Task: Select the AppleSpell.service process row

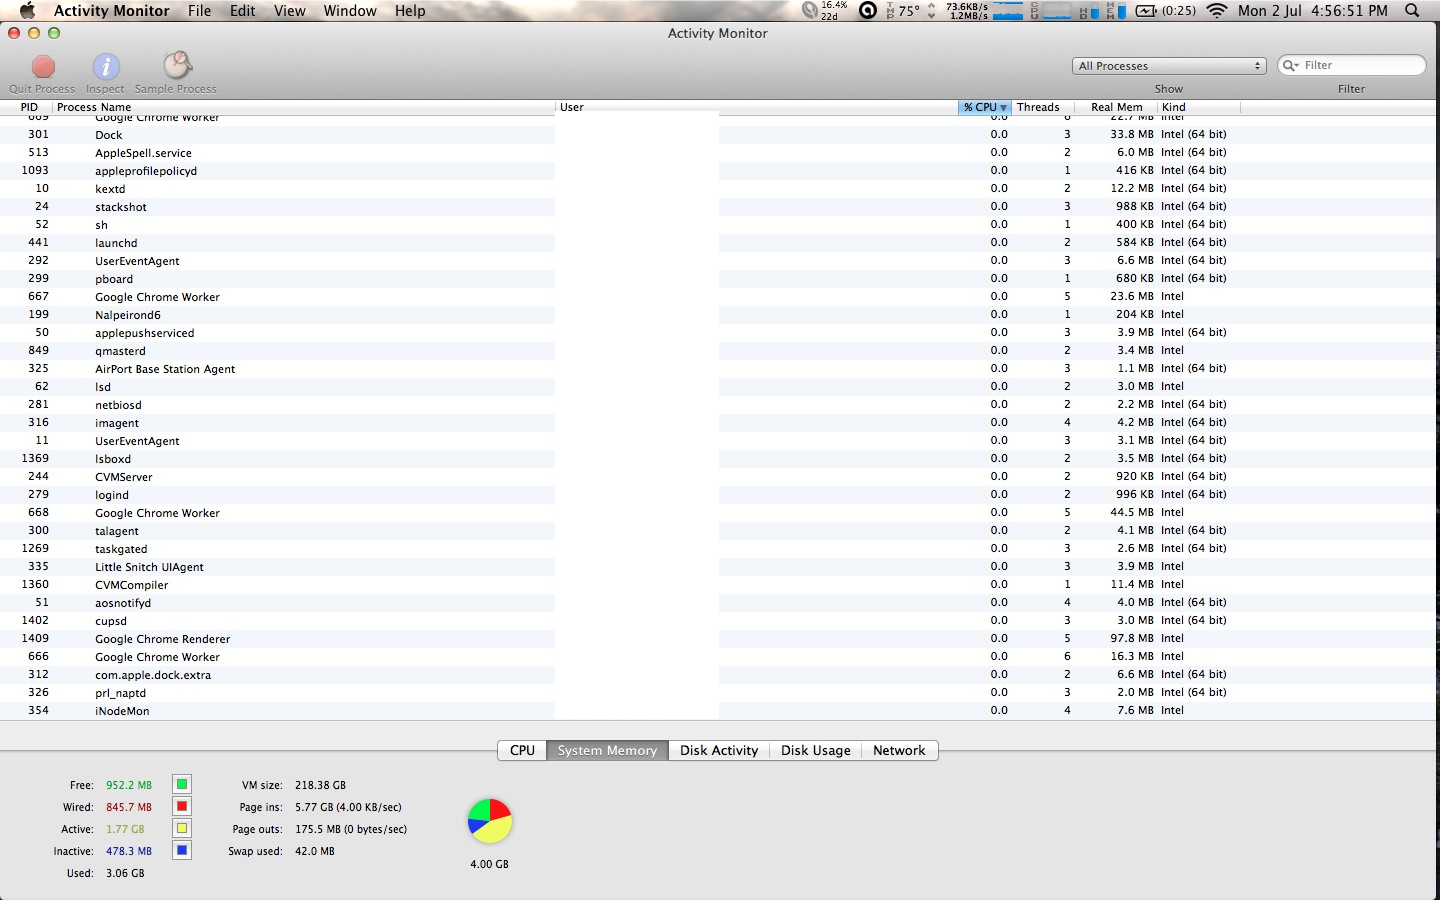Action: tap(720, 152)
